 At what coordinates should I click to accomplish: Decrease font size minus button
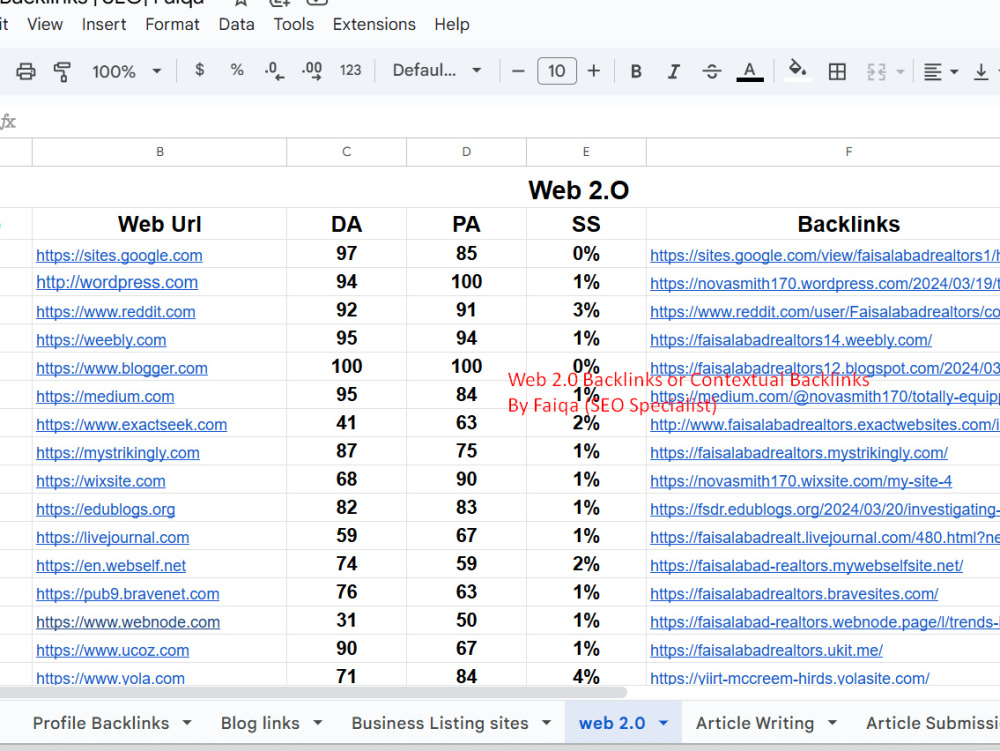coord(518,71)
